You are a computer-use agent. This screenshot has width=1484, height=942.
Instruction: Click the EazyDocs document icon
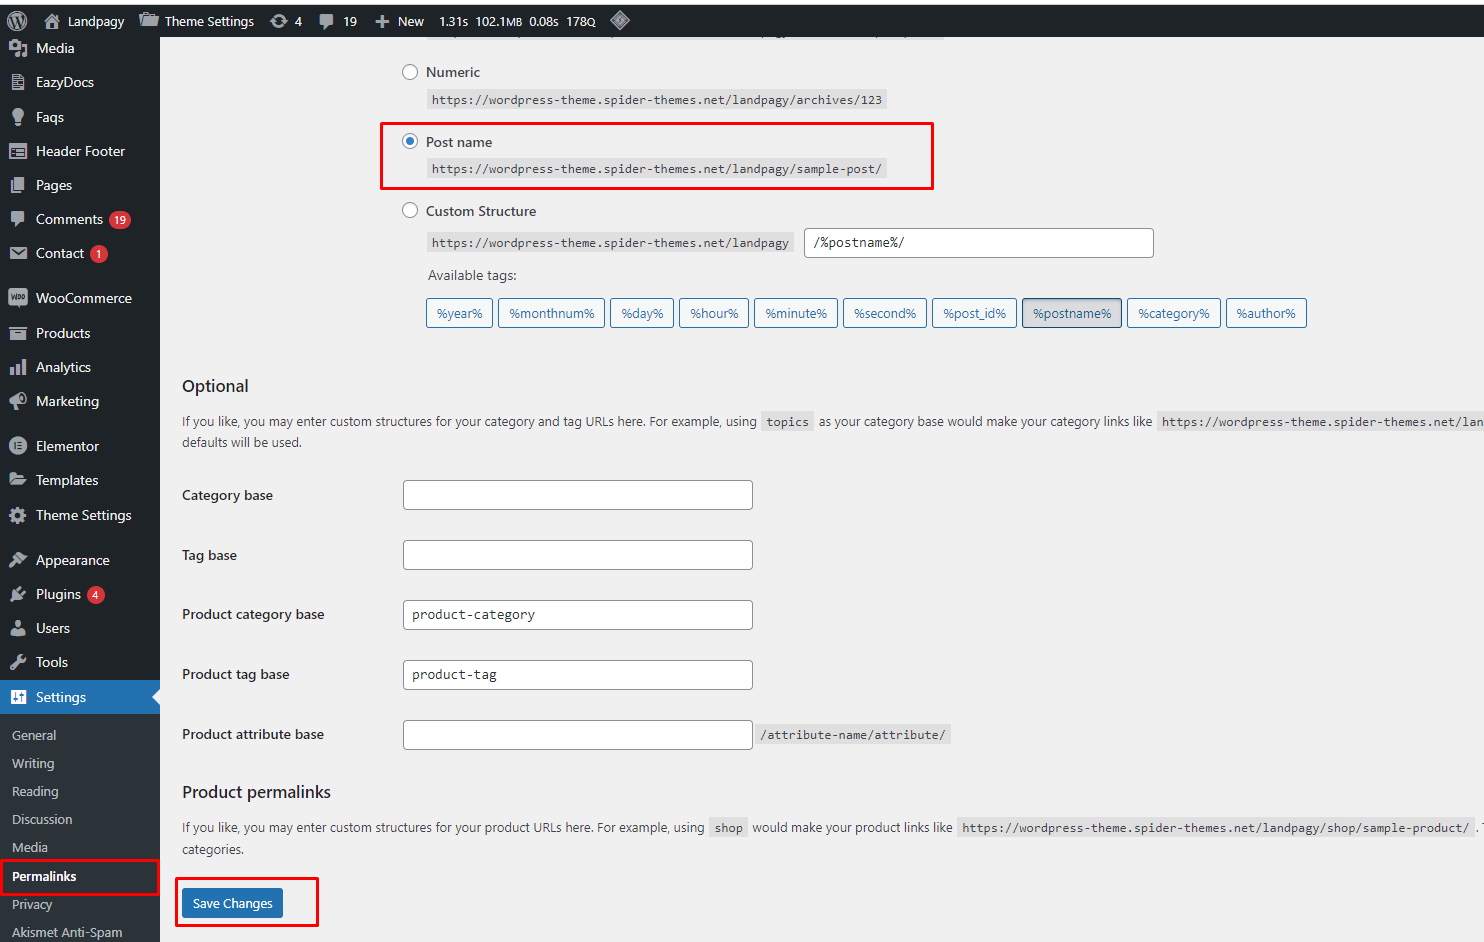(x=18, y=82)
